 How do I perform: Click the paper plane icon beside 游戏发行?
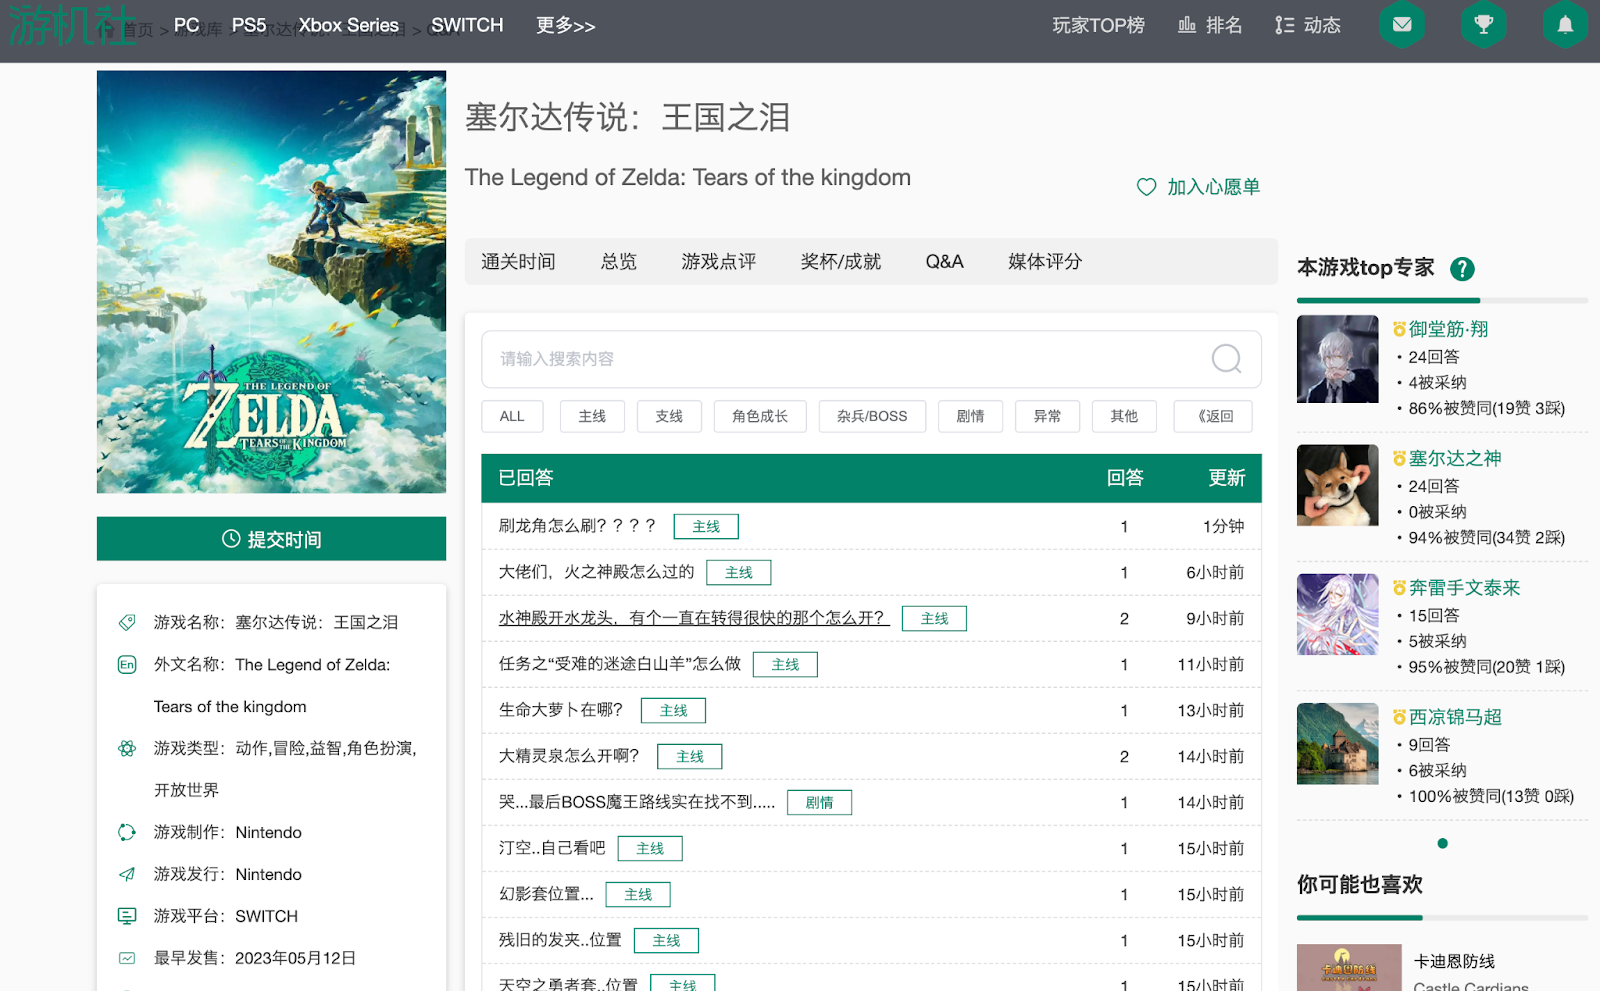[127, 874]
